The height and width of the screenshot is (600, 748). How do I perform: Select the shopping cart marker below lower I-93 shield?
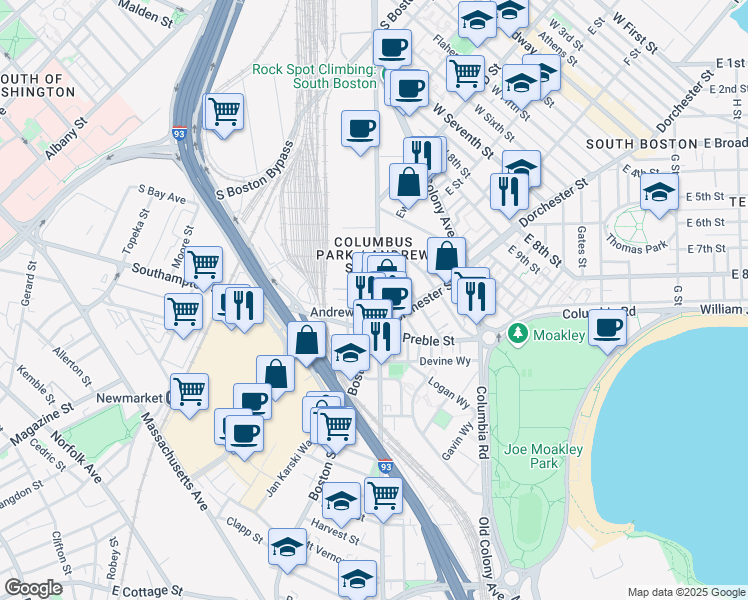[x=384, y=497]
